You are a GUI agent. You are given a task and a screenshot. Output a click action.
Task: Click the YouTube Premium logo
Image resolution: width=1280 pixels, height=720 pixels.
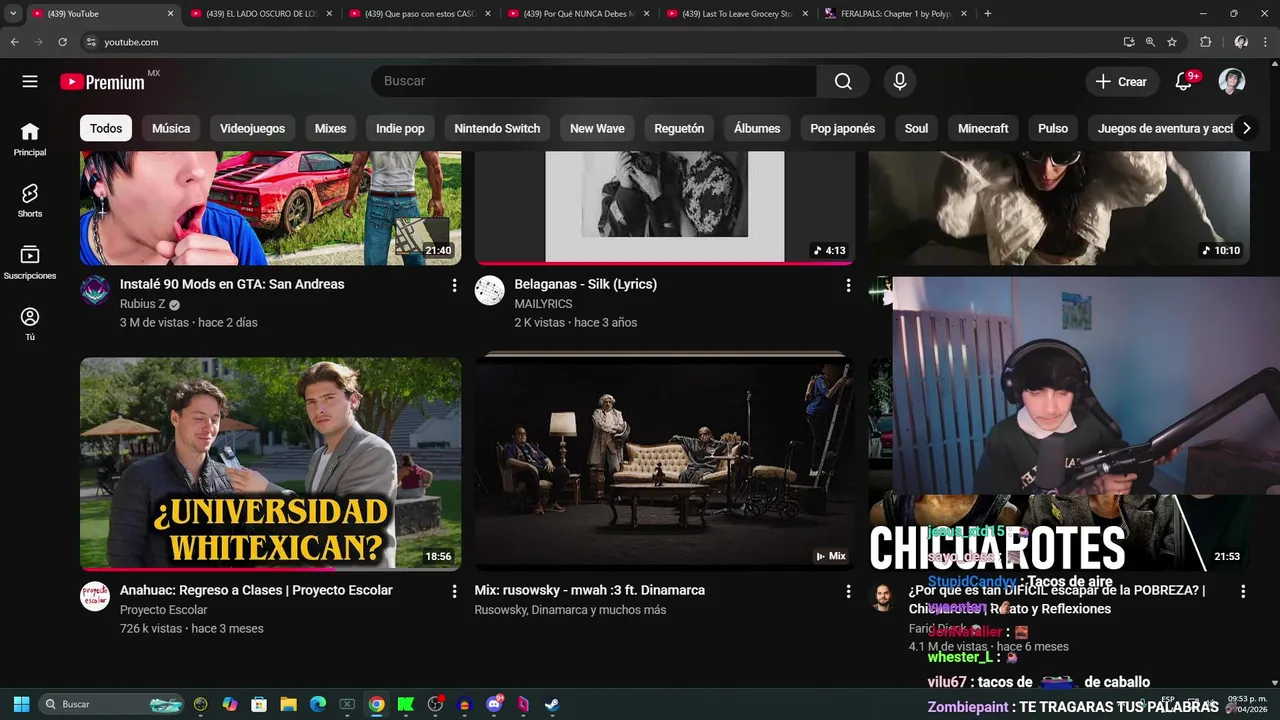(102, 82)
